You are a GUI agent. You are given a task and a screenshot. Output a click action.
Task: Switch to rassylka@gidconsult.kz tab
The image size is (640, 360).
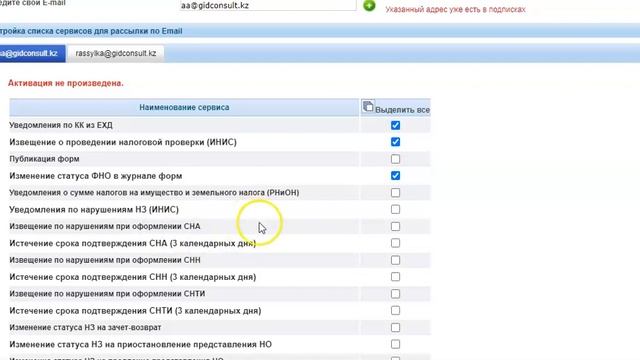116,53
